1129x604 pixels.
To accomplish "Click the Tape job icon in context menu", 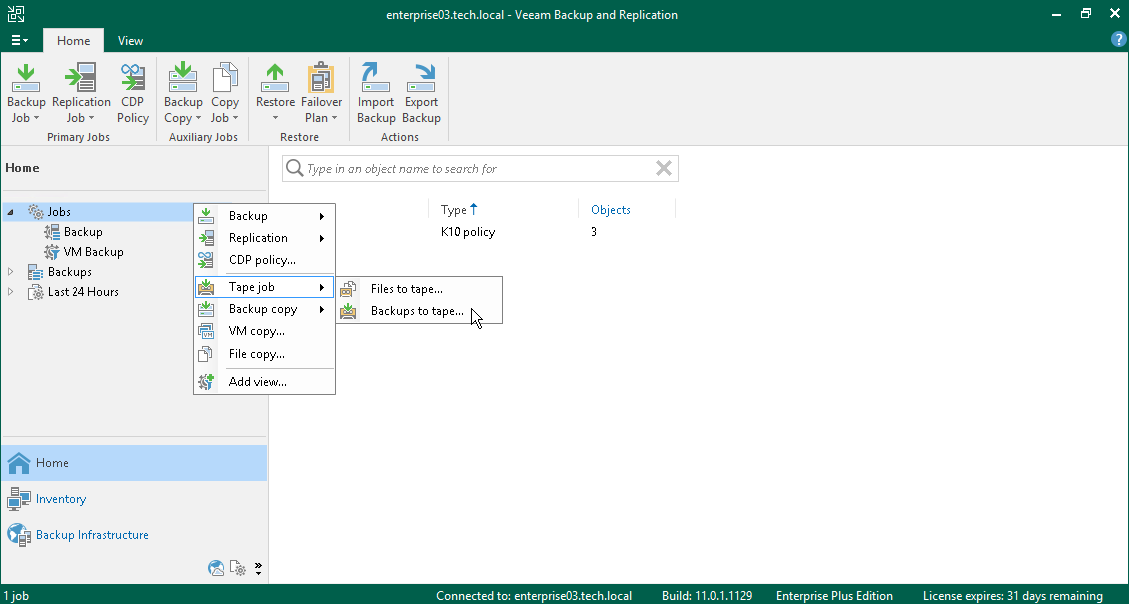I will pos(207,287).
